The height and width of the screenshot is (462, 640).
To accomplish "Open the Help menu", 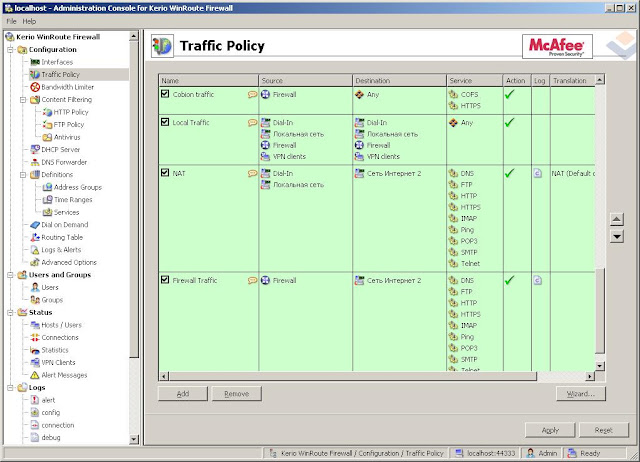I will click(x=29, y=21).
